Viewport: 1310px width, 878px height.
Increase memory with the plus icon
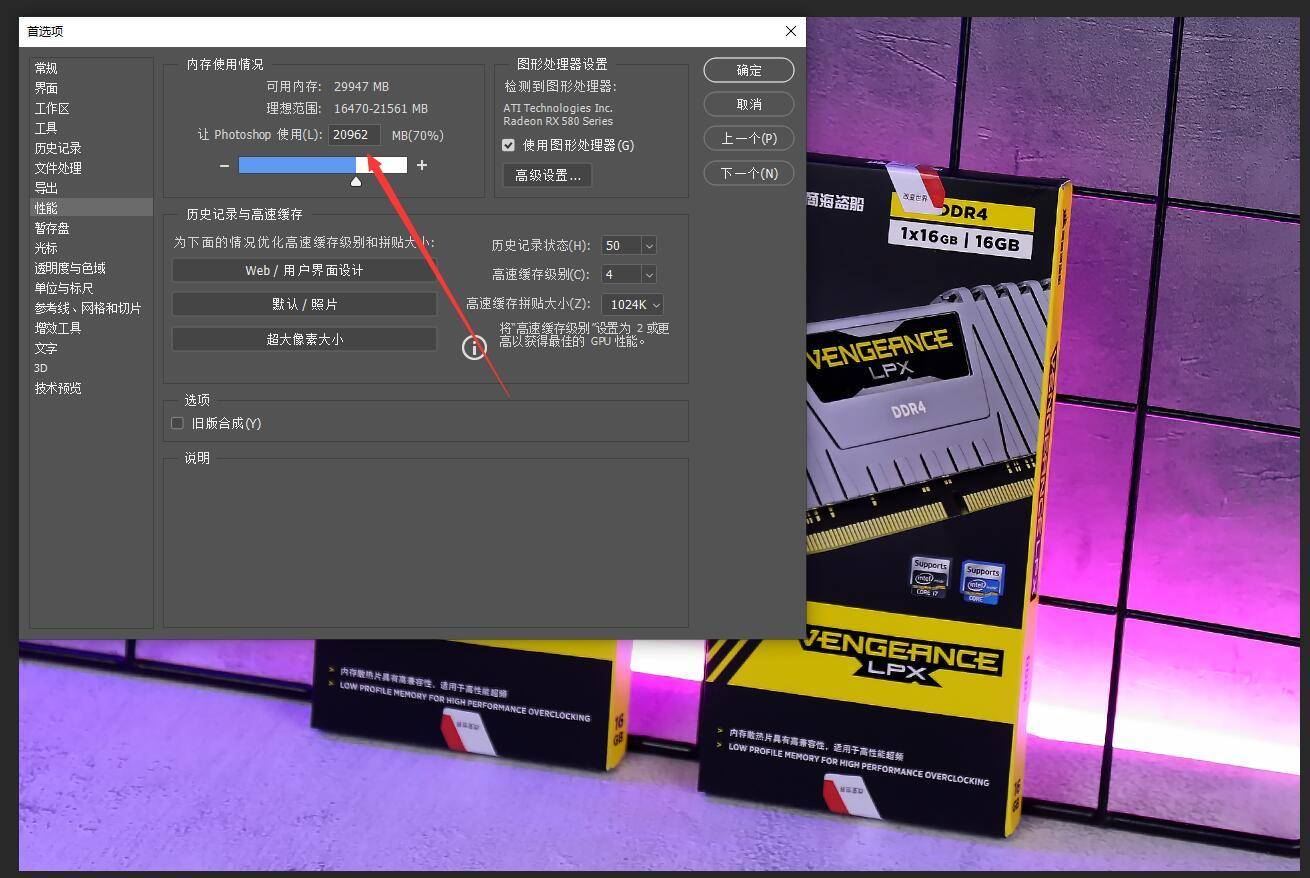422,165
